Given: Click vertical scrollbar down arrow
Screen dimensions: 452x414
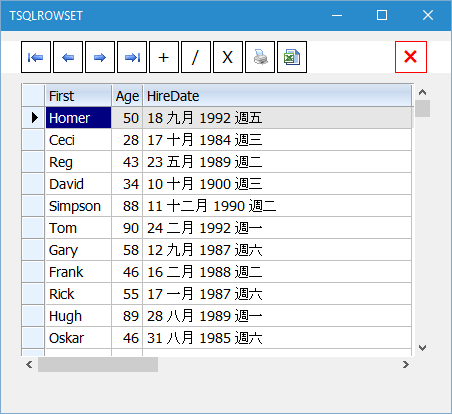Looking at the screenshot, I should click(x=422, y=348).
